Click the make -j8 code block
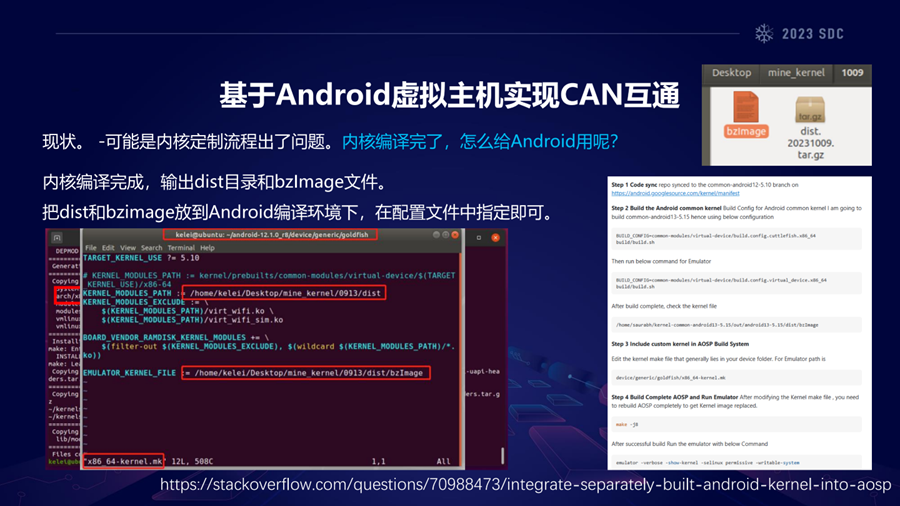 [x=736, y=425]
